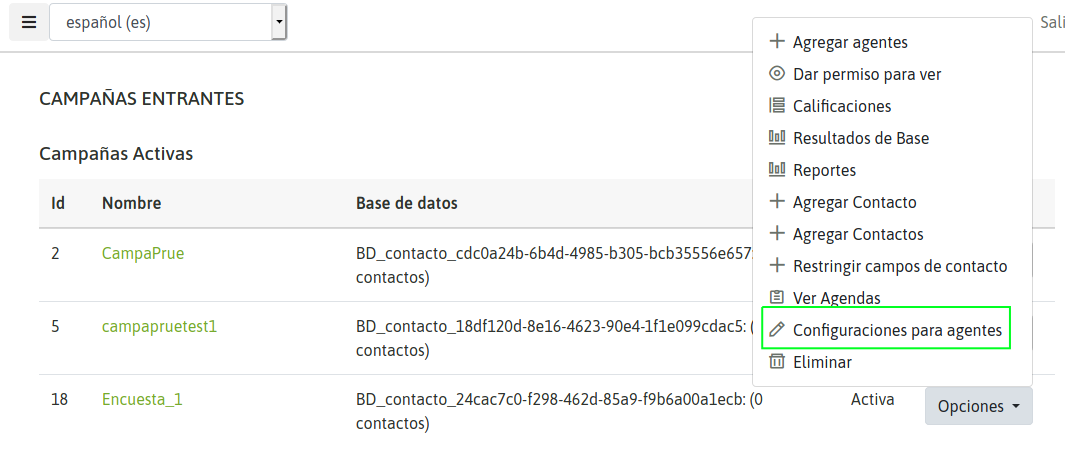Click the eye icon for Dar permiso para ver

pos(777,74)
